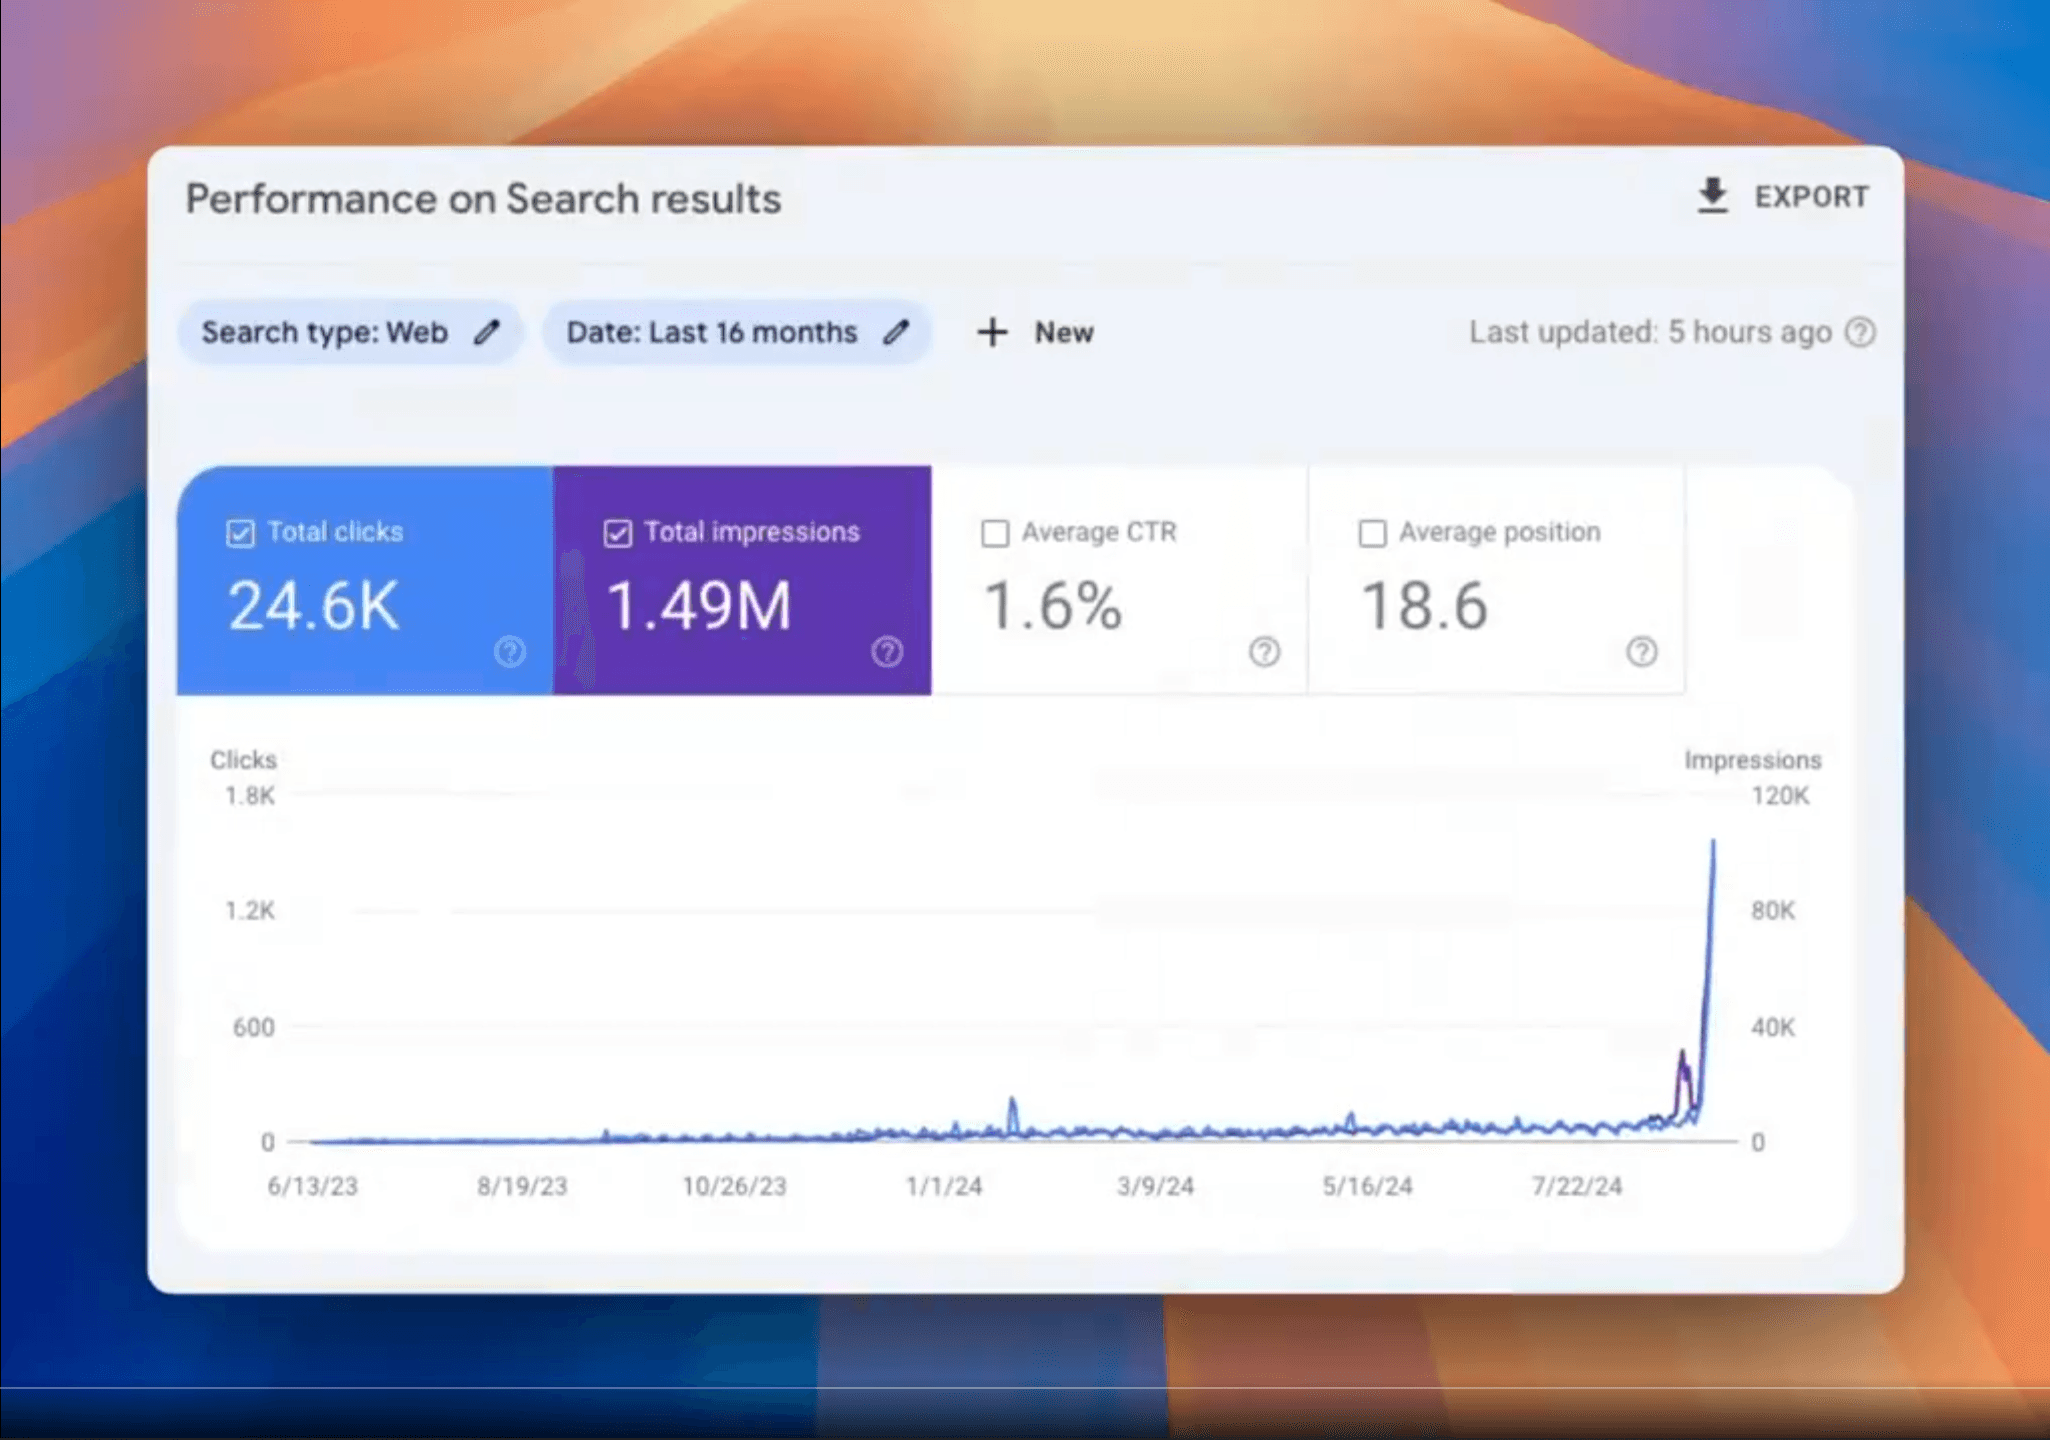Click the 5/16/24 date axis label
The image size is (2050, 1440).
pyautogui.click(x=1367, y=1186)
